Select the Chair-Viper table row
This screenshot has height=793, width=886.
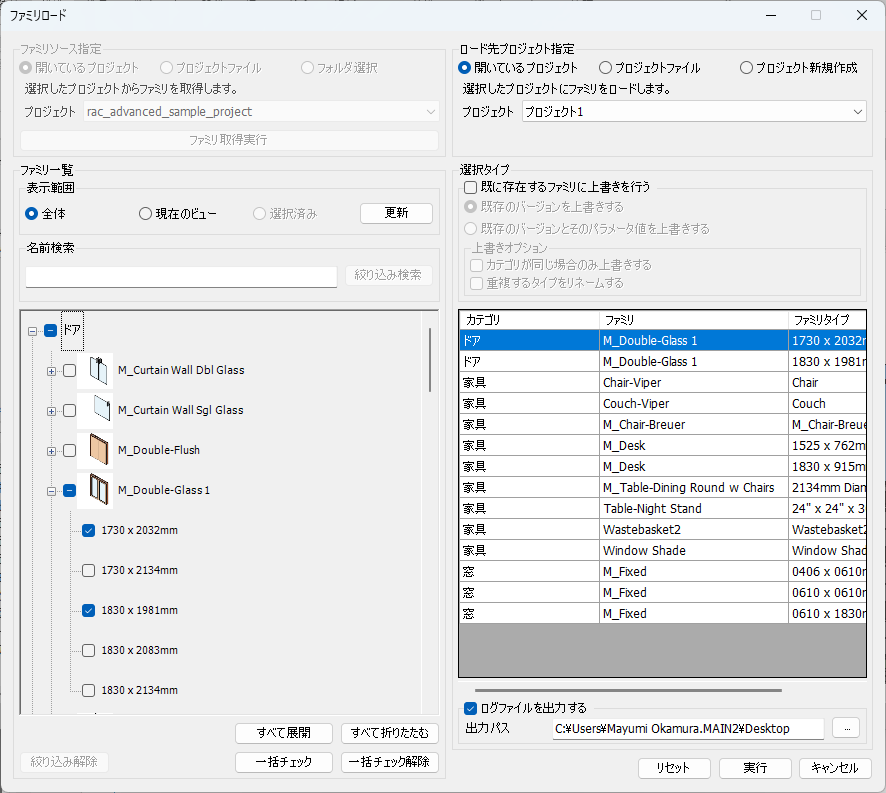[663, 383]
